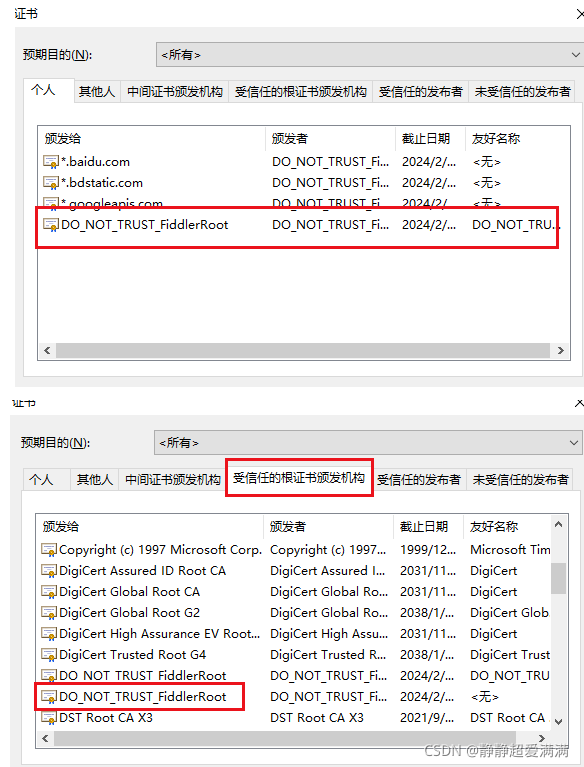Select DigiCert Assured ID Root CA name

point(142,571)
